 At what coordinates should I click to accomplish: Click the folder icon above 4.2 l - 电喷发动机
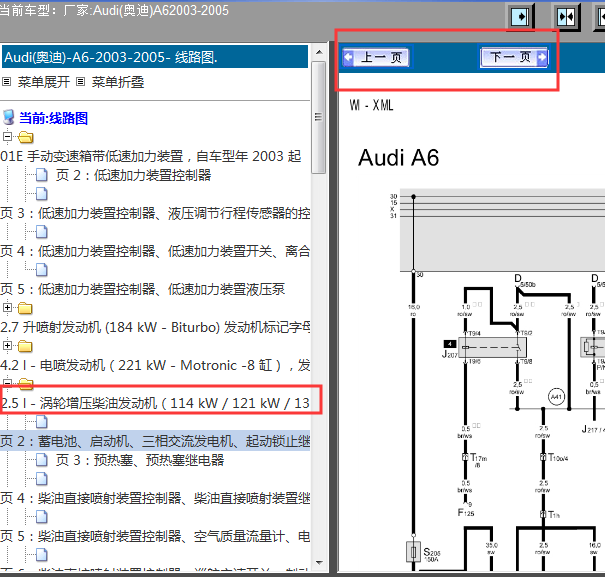point(25,346)
